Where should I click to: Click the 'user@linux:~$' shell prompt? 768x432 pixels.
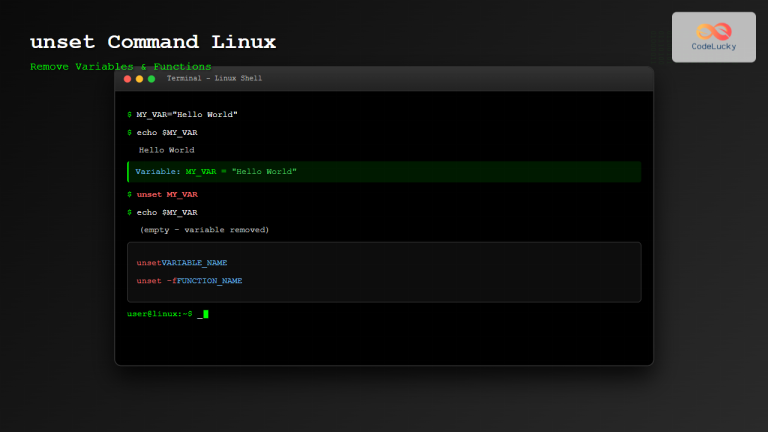point(159,314)
